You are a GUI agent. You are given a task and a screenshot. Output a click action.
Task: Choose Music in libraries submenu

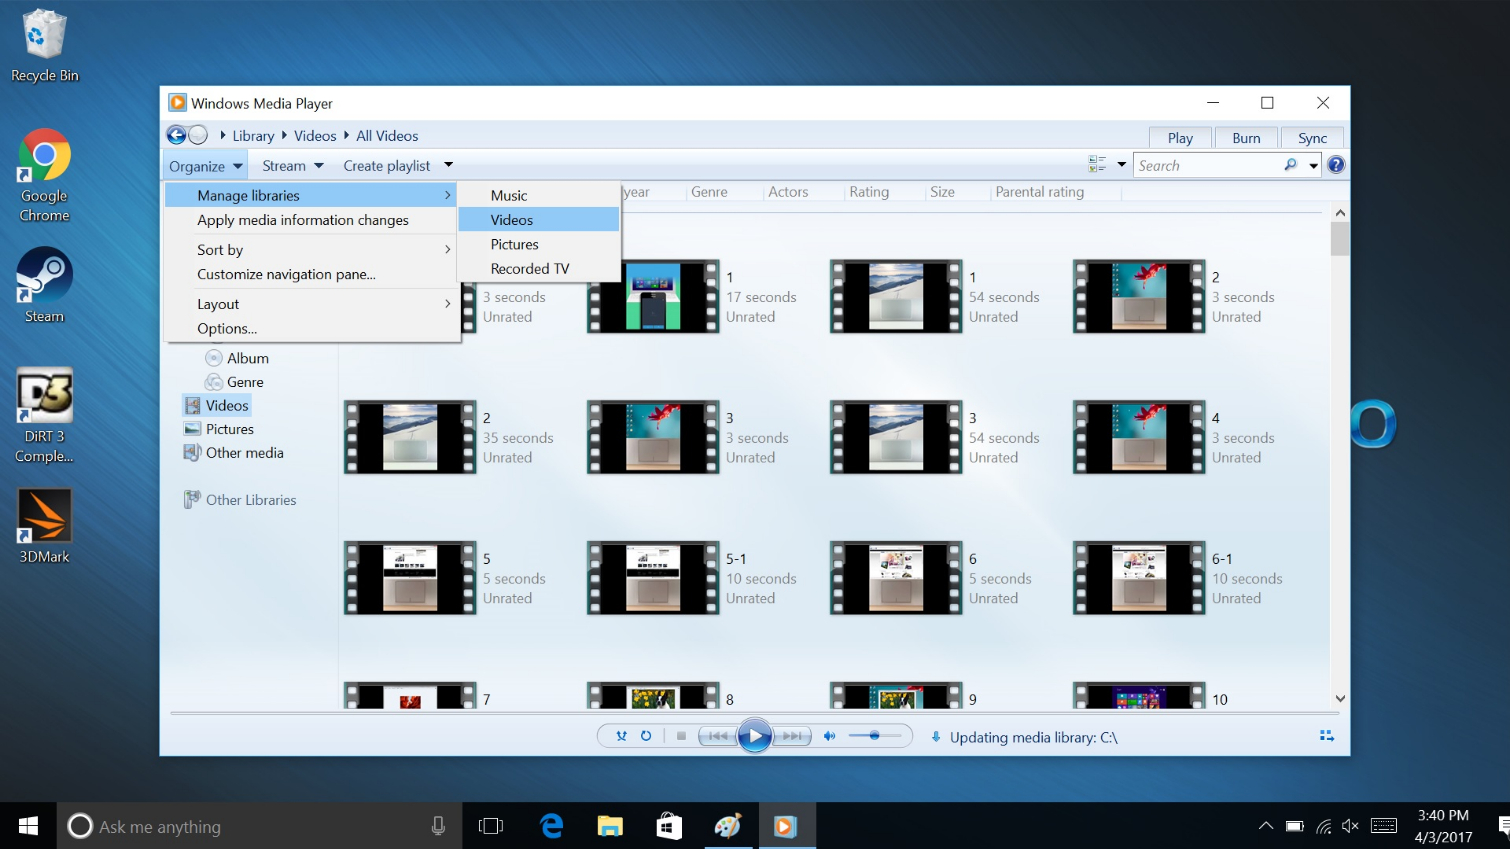coord(538,195)
